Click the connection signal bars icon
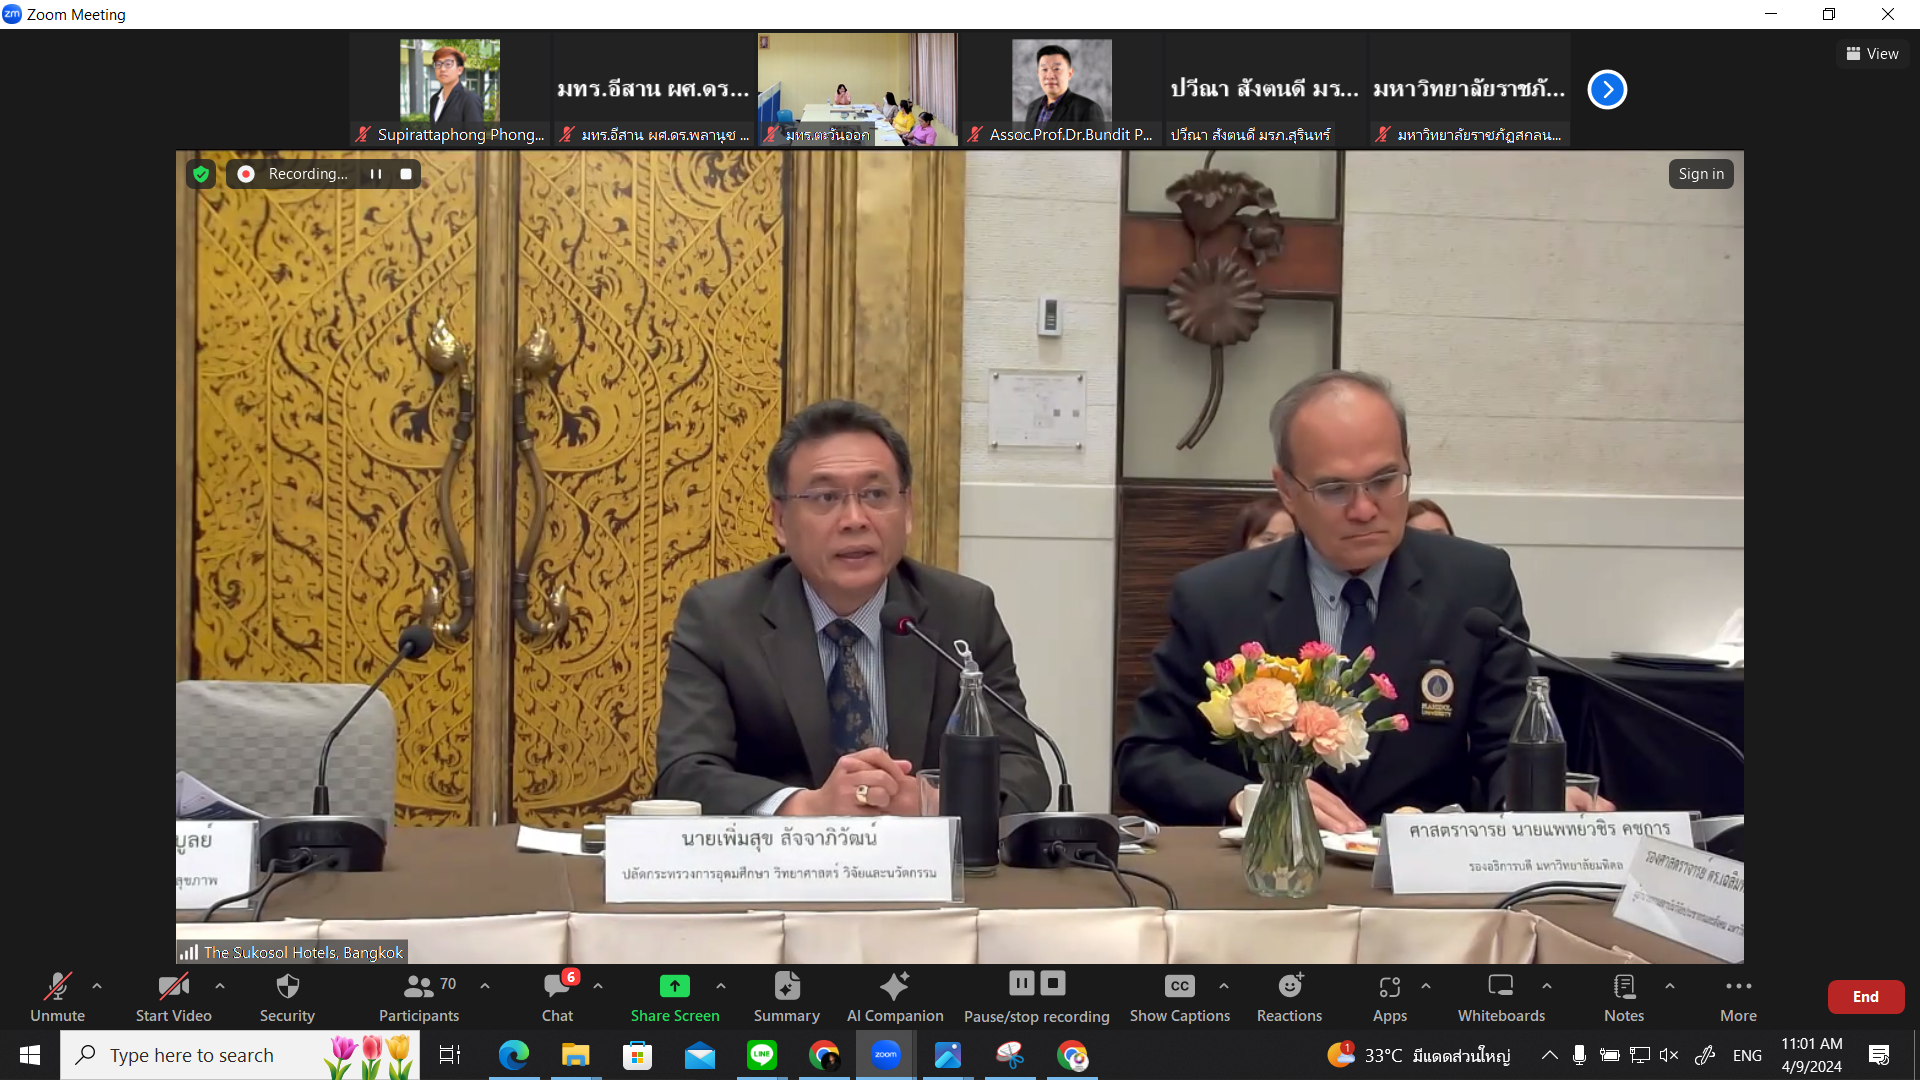 tap(189, 952)
